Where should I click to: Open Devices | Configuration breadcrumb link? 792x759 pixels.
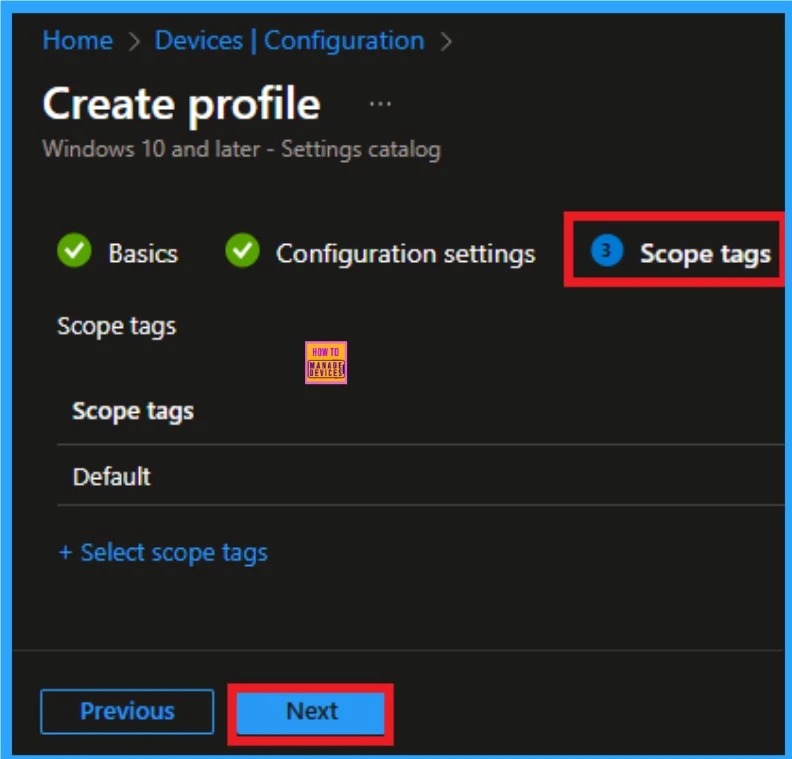click(289, 40)
